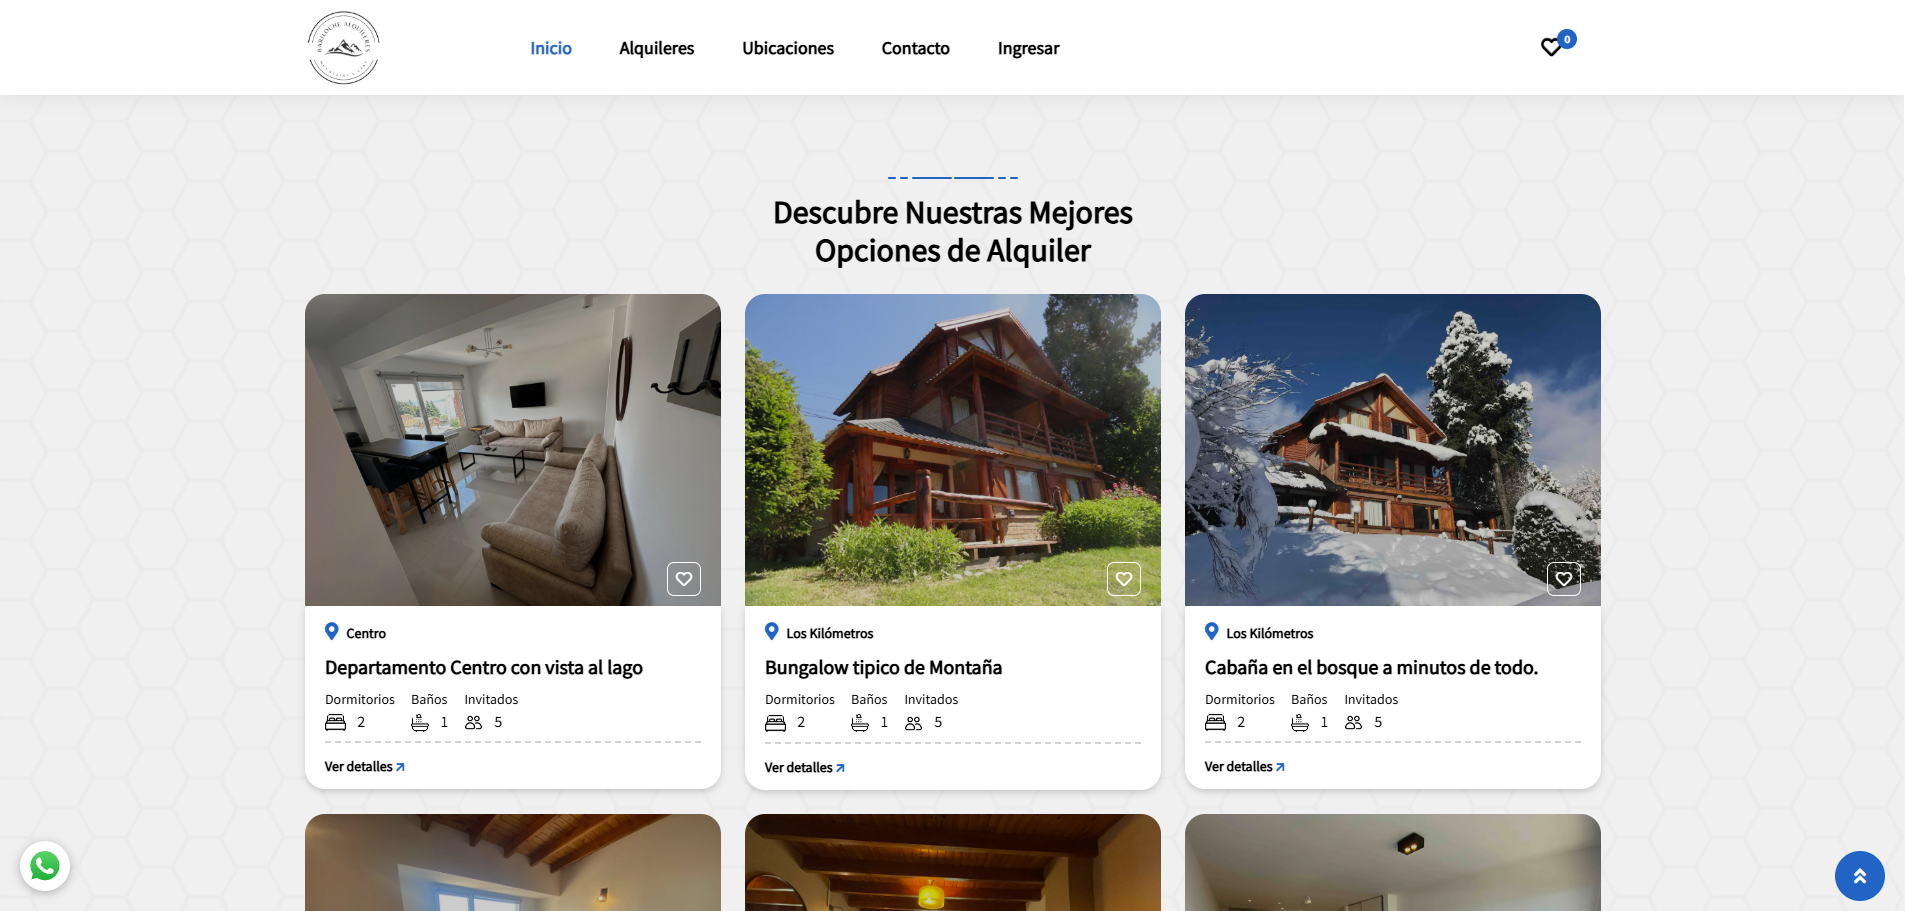
Task: Click the location pin next to Centro
Action: (x=332, y=632)
